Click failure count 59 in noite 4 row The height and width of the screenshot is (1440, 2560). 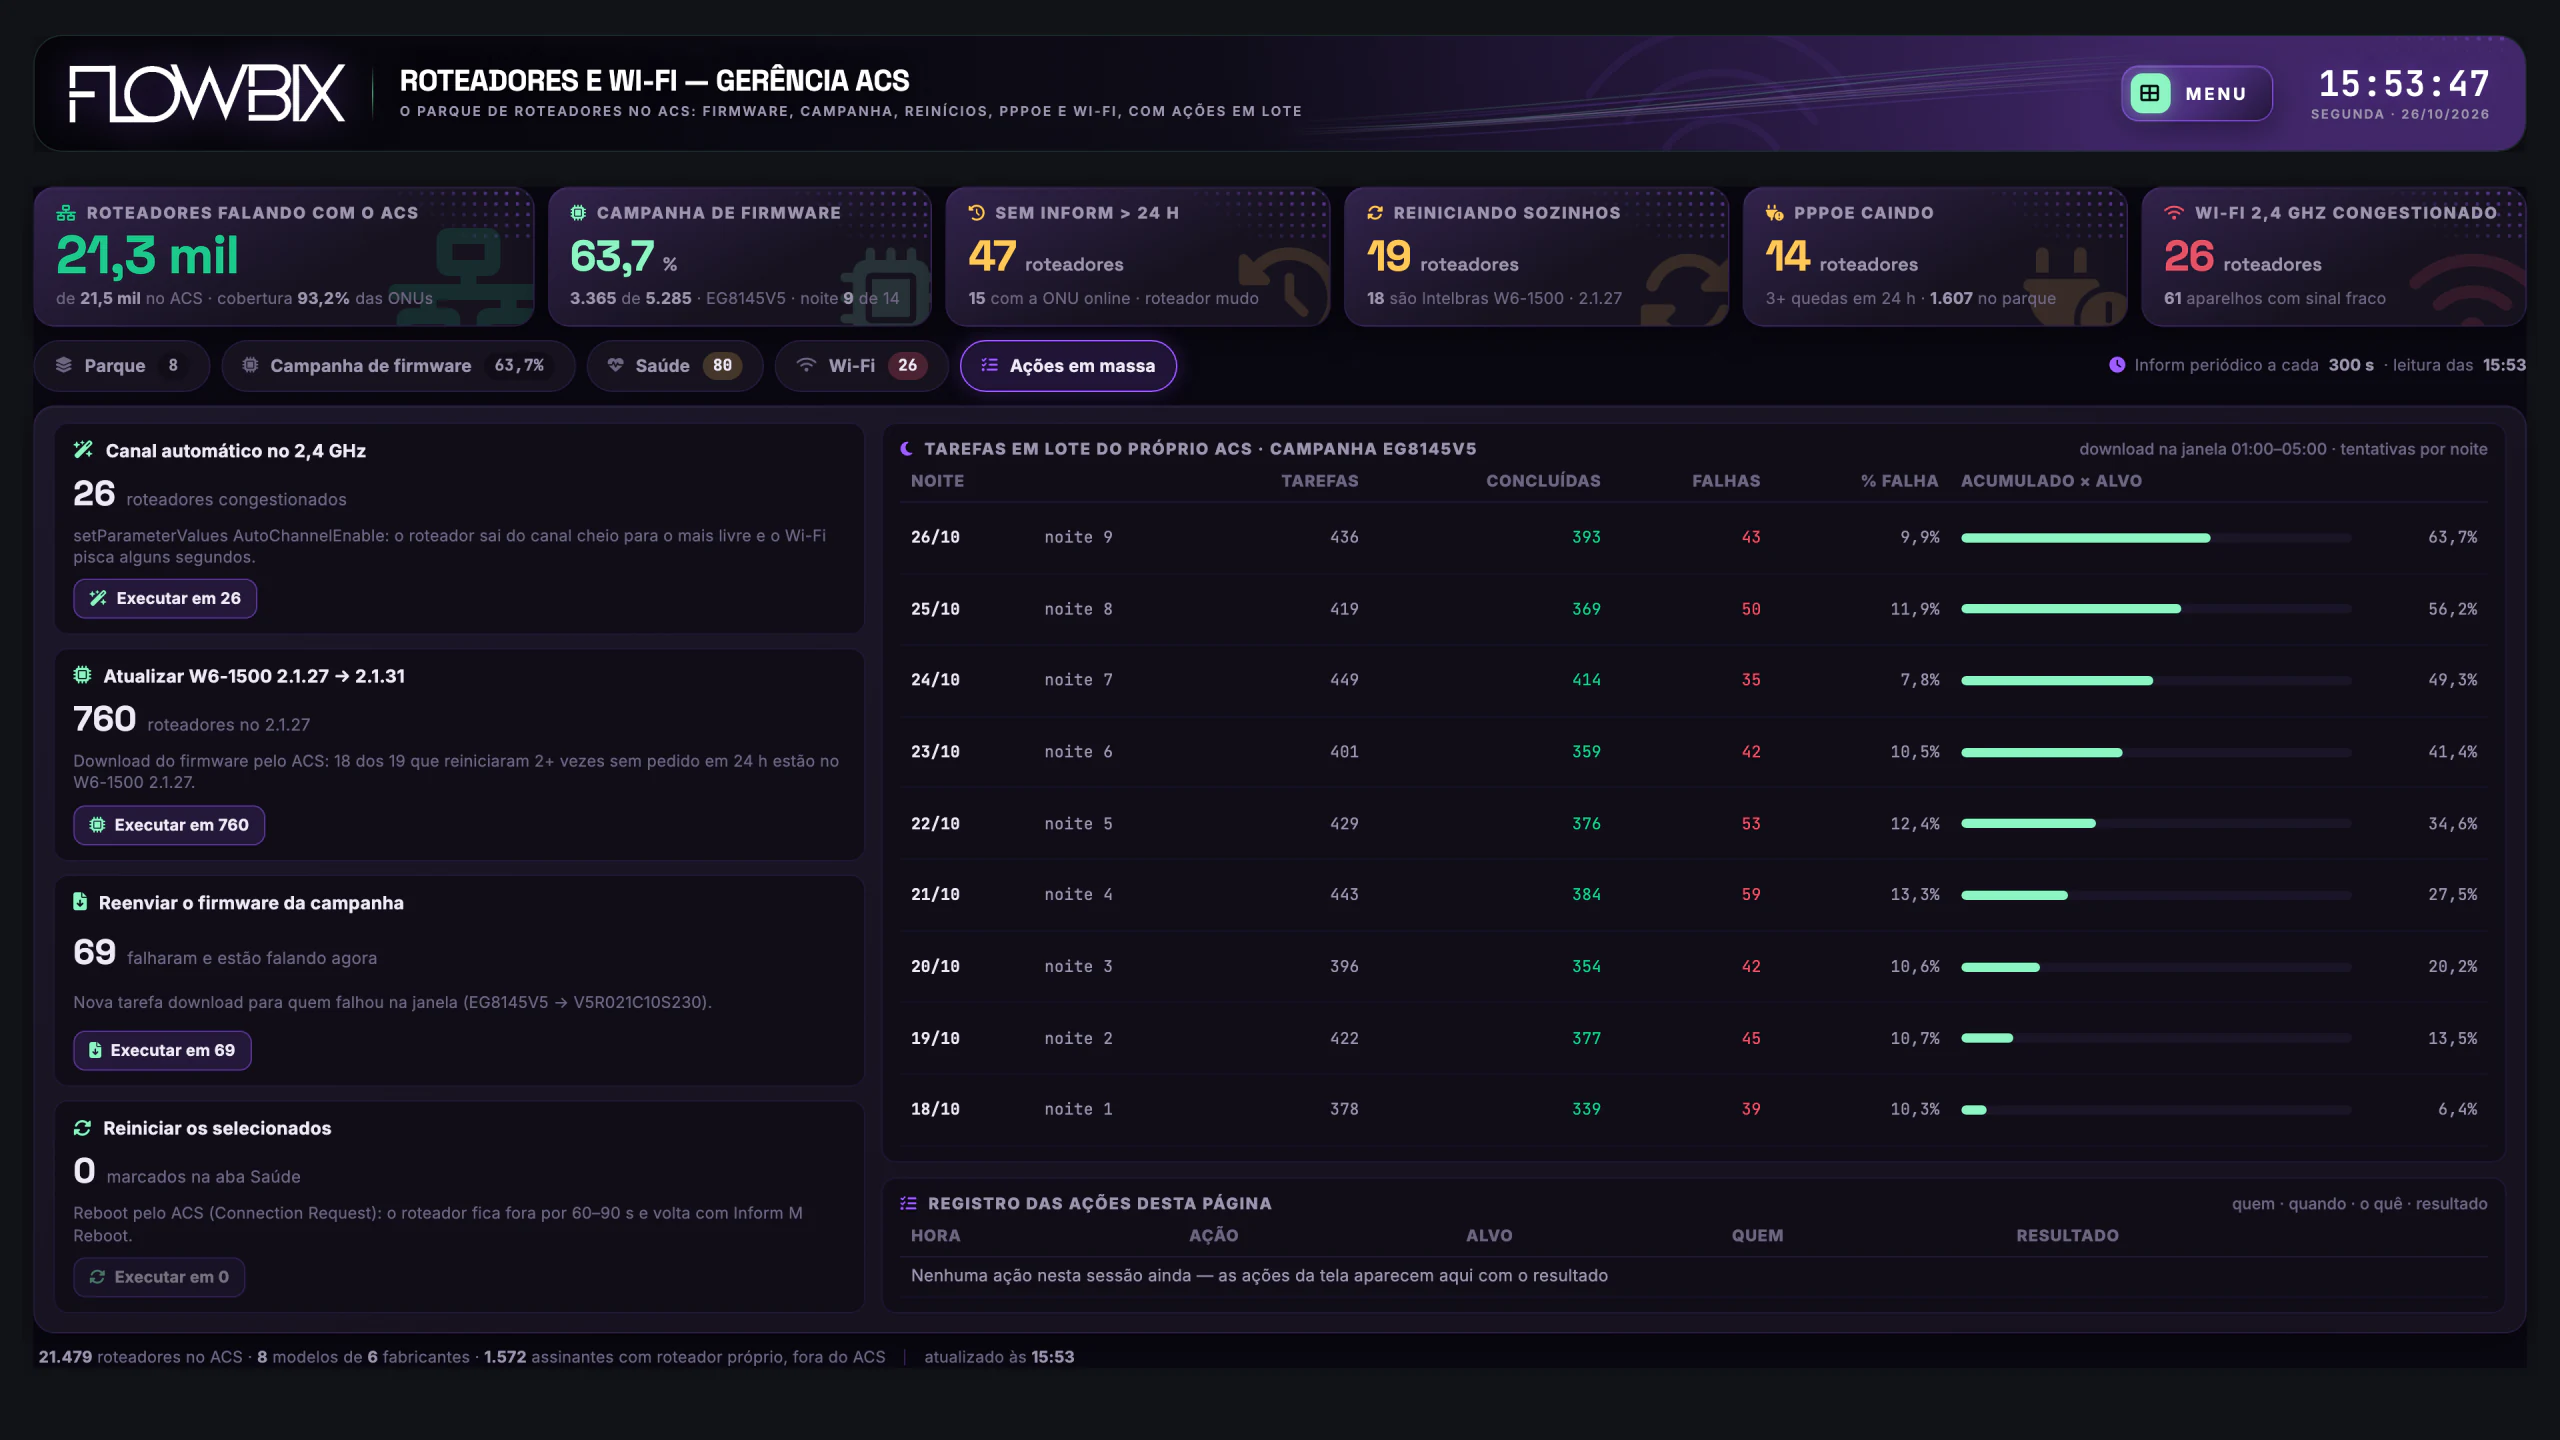(x=1751, y=895)
